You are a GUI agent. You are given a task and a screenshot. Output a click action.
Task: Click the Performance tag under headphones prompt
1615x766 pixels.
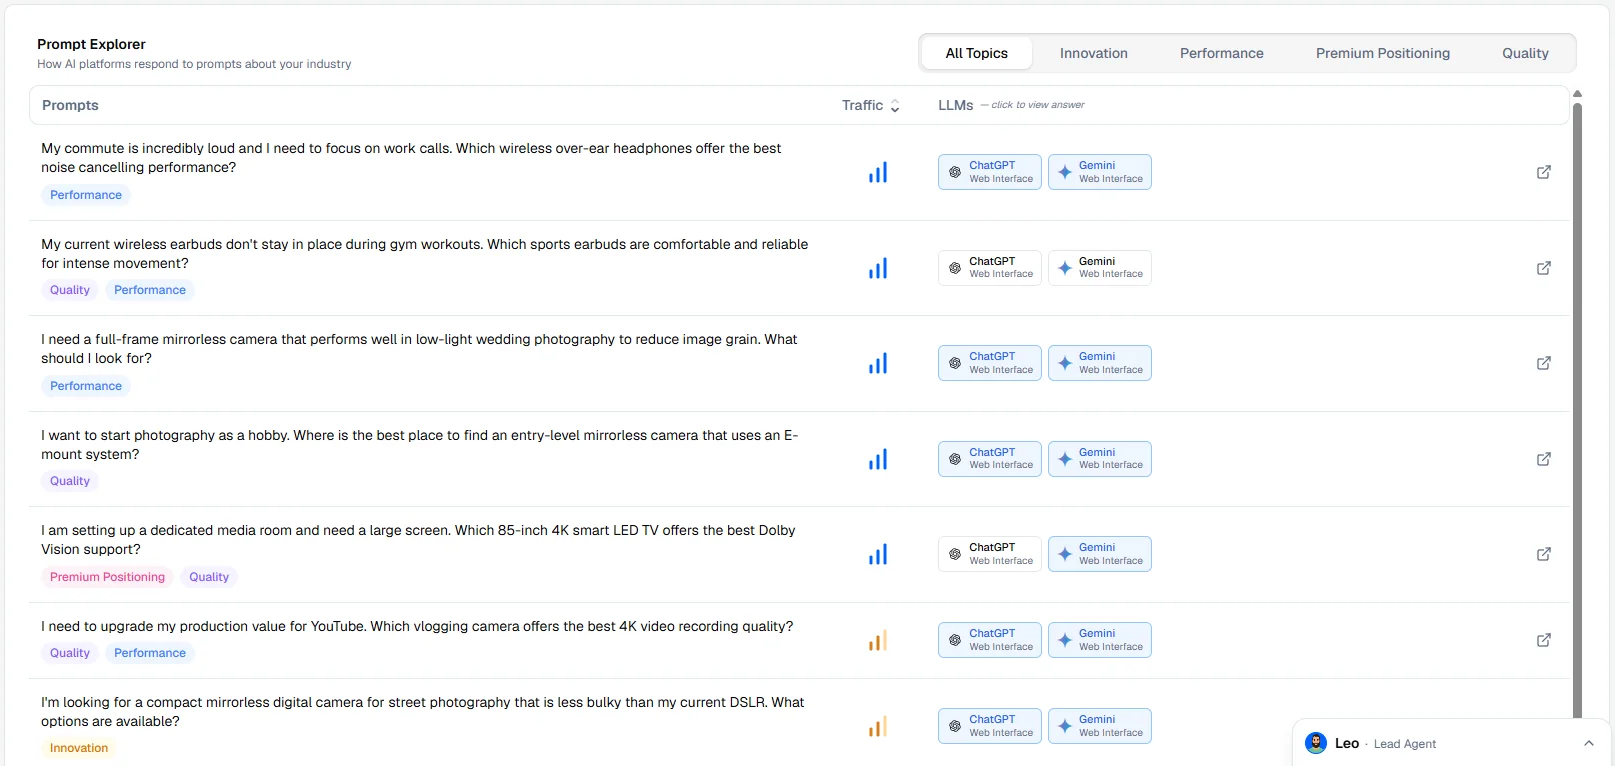pyautogui.click(x=86, y=195)
